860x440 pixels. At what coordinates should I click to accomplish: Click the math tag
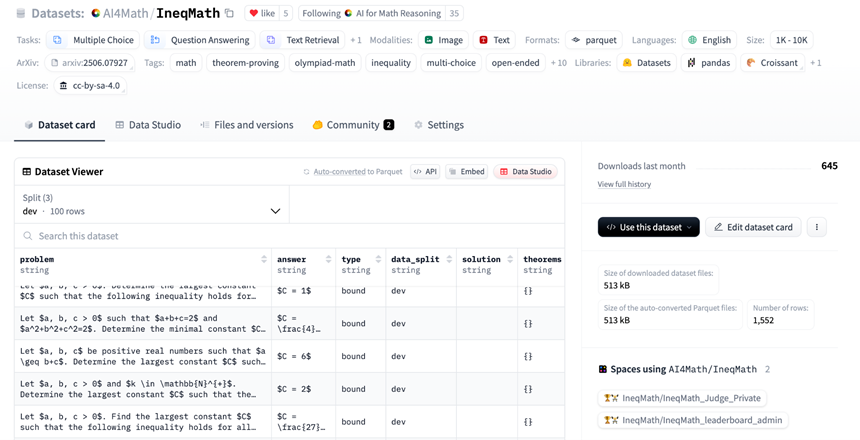click(186, 63)
